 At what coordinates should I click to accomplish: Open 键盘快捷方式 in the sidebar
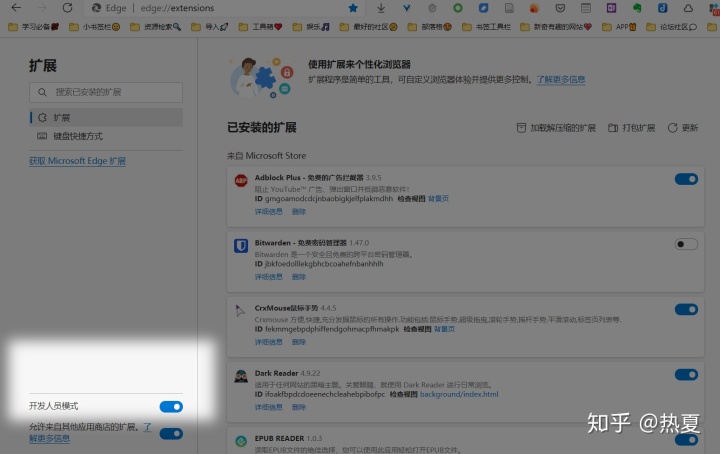tap(106, 136)
